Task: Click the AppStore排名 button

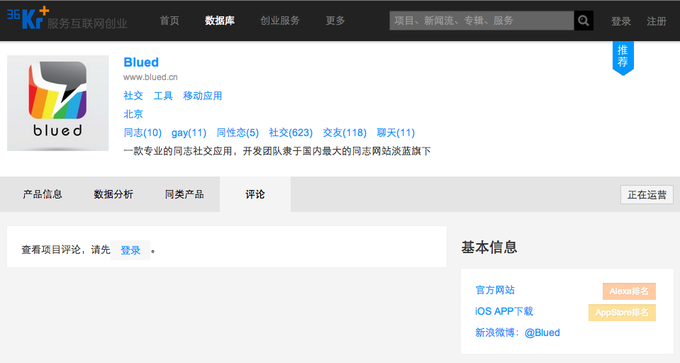Action: pyautogui.click(x=622, y=312)
